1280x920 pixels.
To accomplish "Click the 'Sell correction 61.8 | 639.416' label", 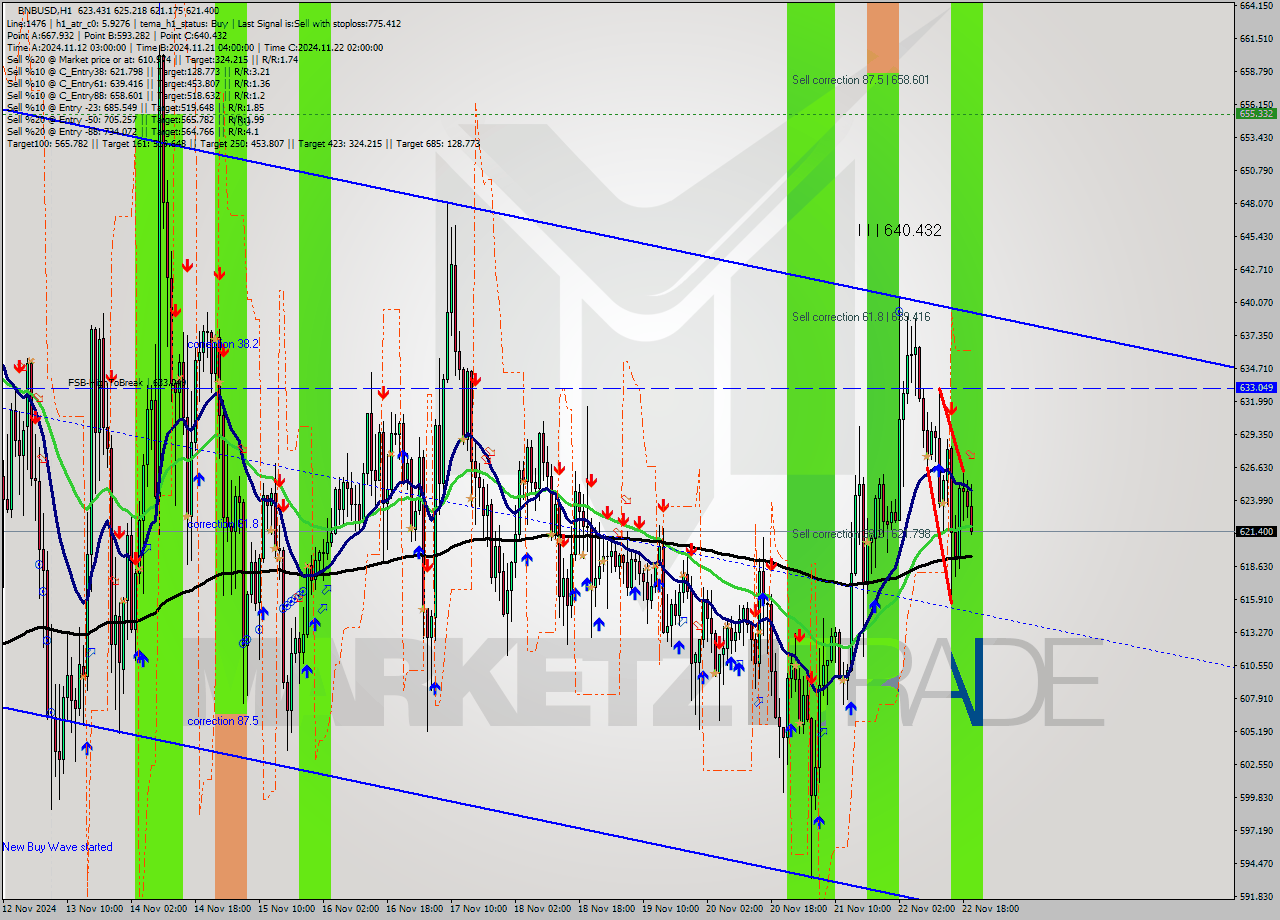I will [x=861, y=317].
